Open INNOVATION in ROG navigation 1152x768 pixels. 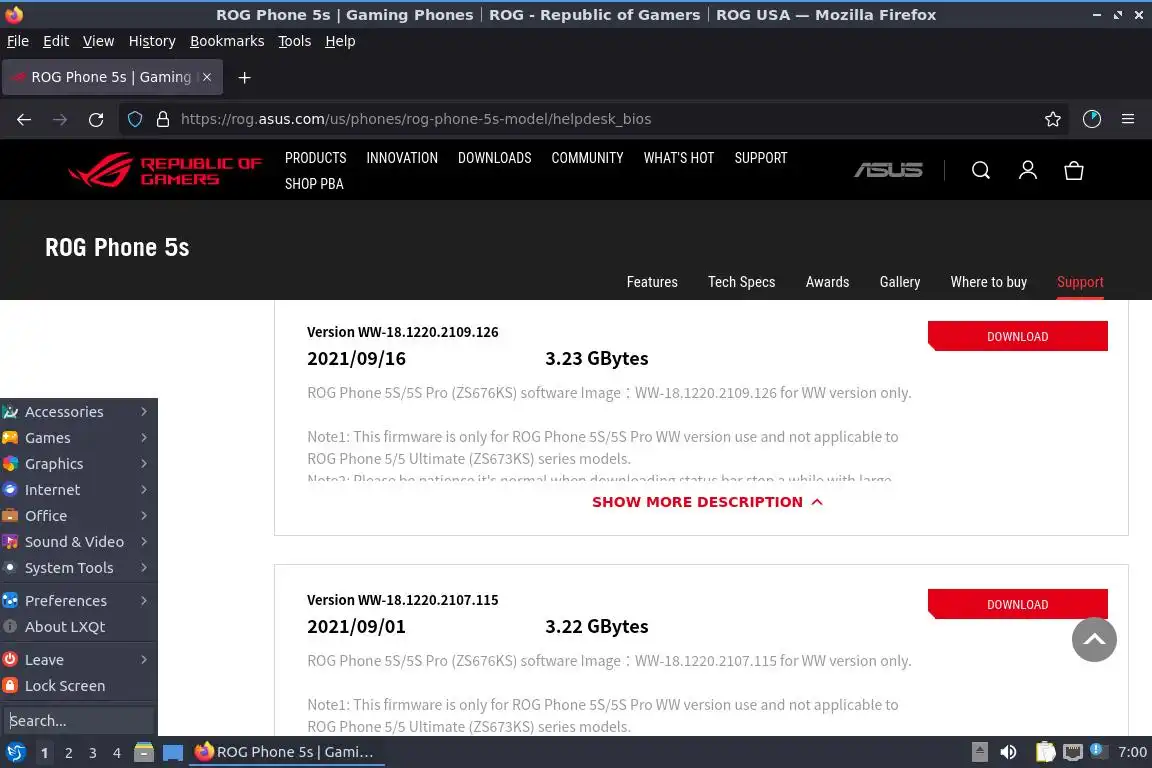402,158
